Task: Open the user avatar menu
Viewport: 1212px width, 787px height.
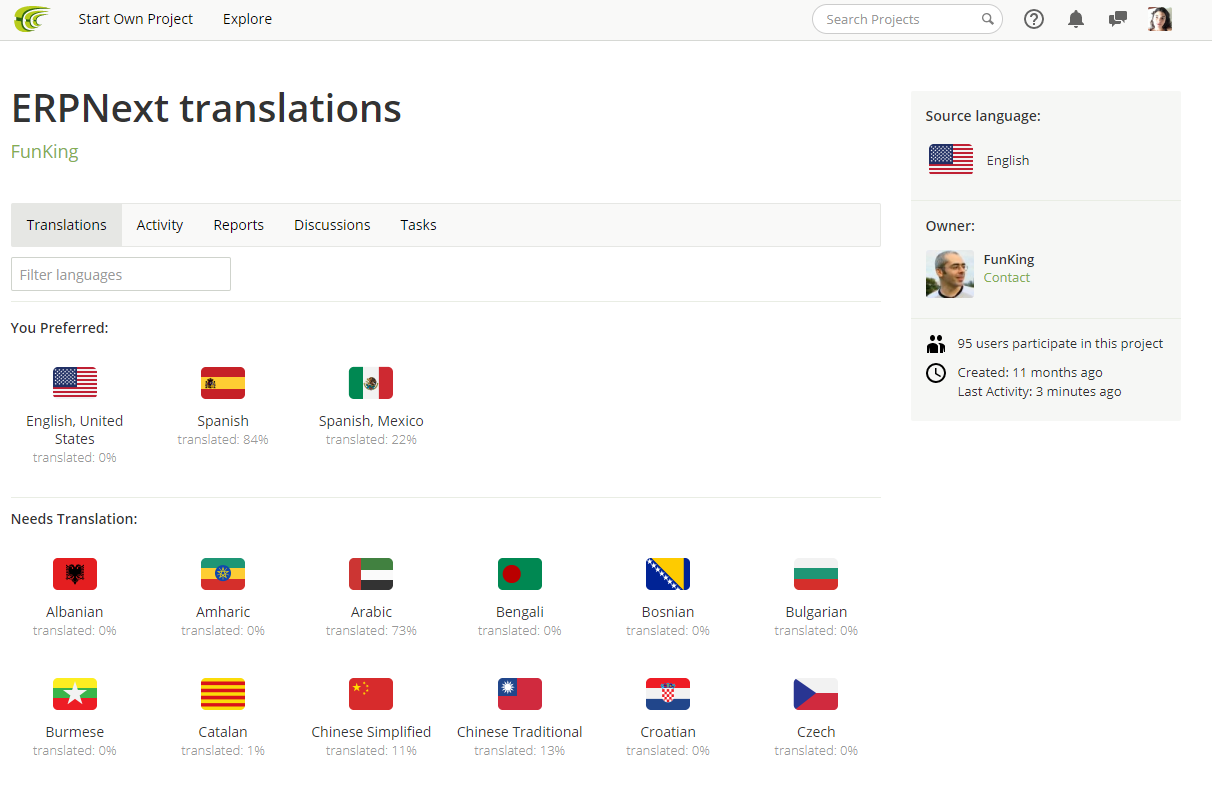Action: (1160, 19)
